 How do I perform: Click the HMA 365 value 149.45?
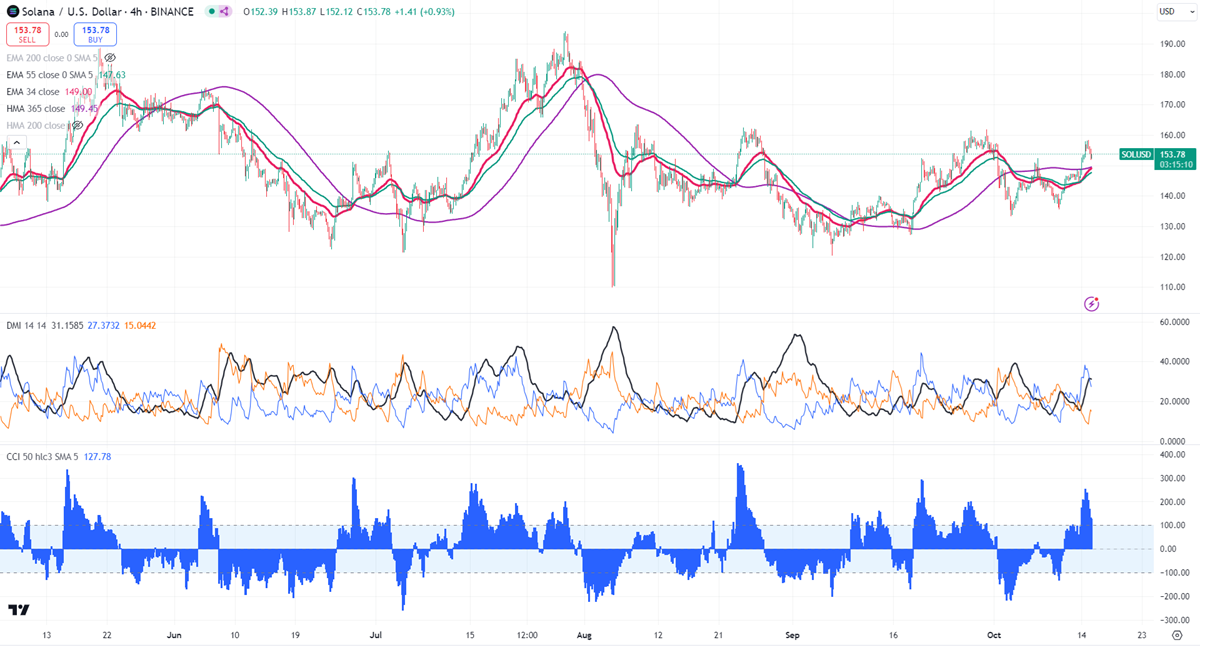pos(84,109)
